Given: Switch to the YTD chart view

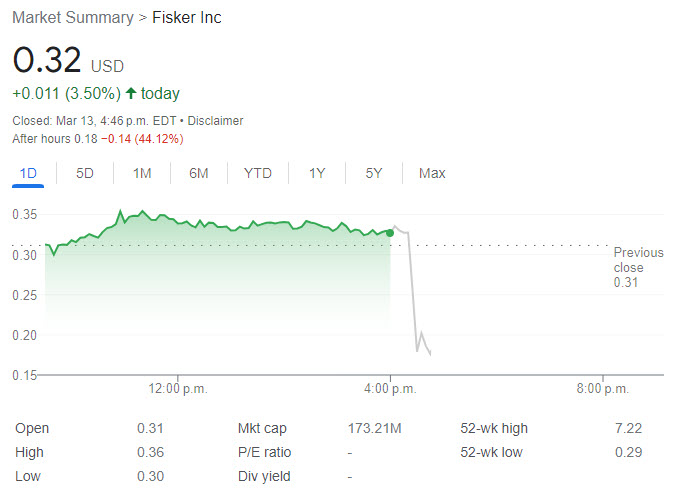Looking at the screenshot, I should [x=258, y=173].
